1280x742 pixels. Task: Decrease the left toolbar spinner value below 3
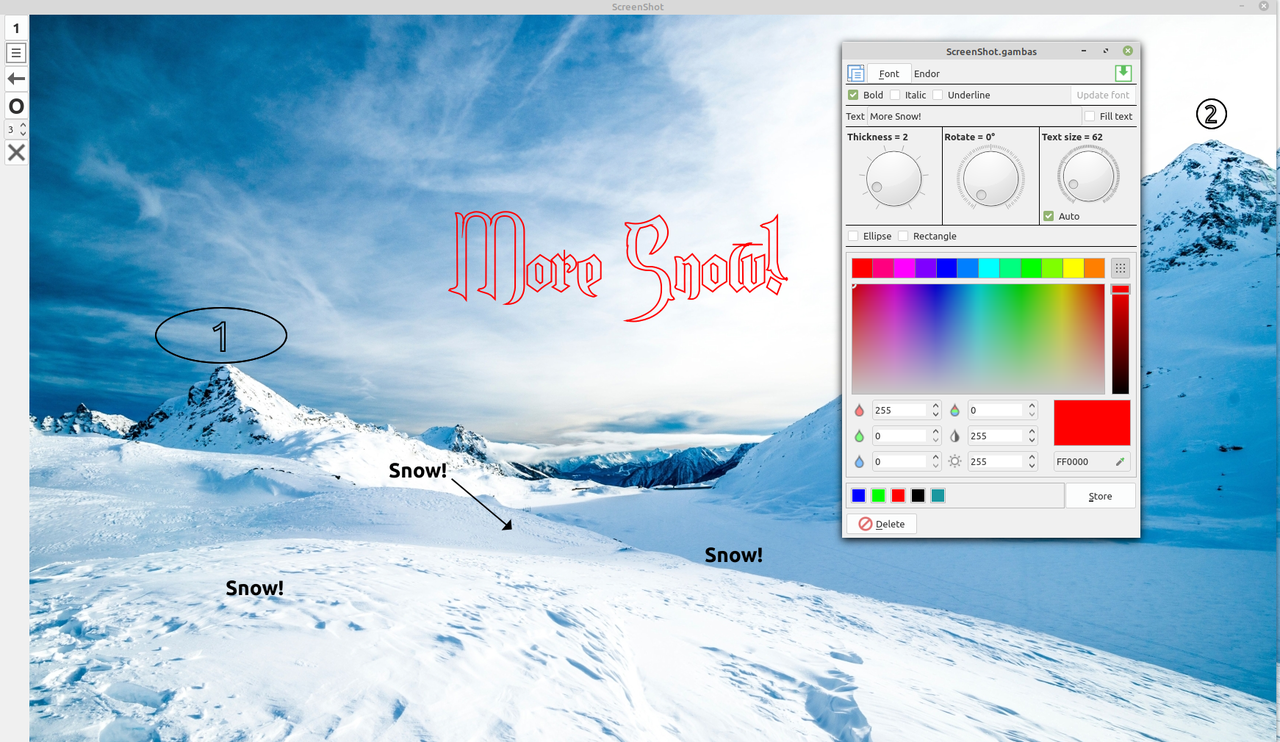click(x=23, y=133)
